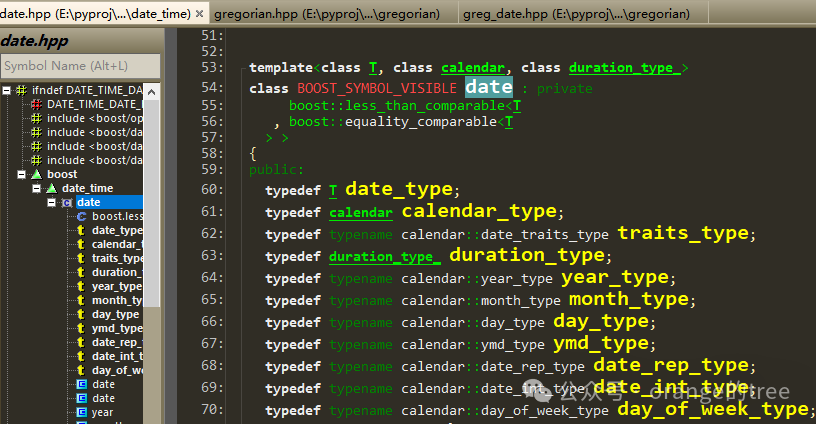Click method icon beside year in tree
Screen dimensions: 816x424
[x=82, y=413]
